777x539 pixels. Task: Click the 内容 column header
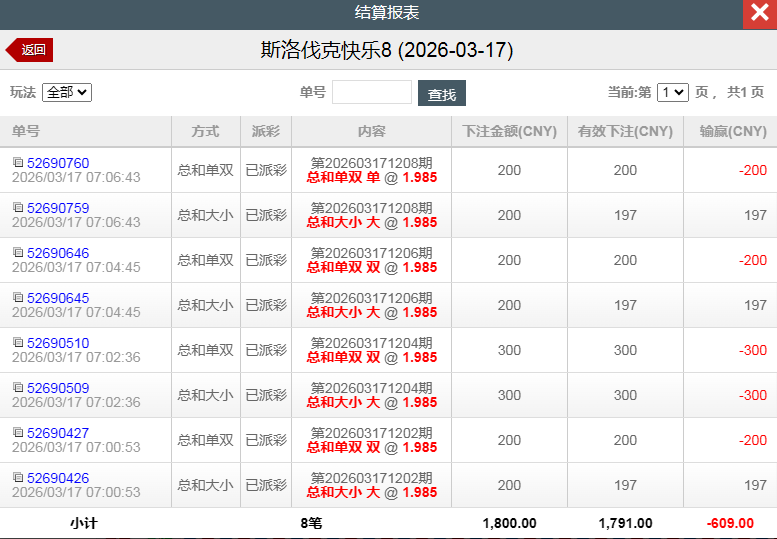tap(372, 131)
